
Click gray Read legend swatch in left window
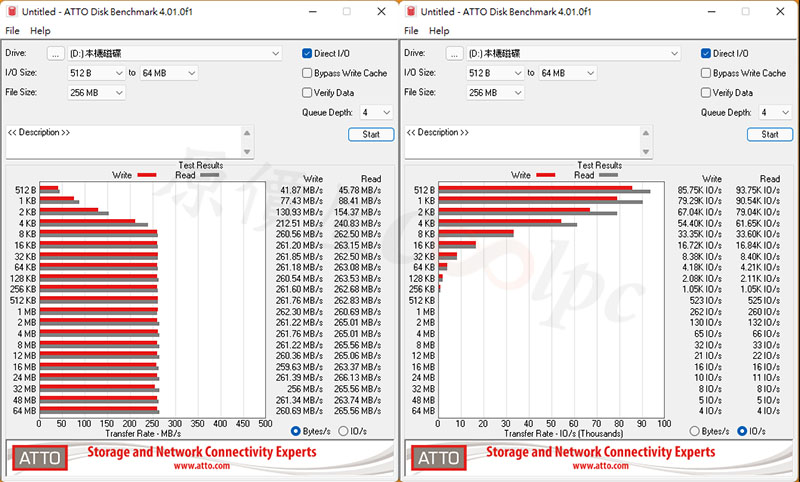tap(210, 175)
